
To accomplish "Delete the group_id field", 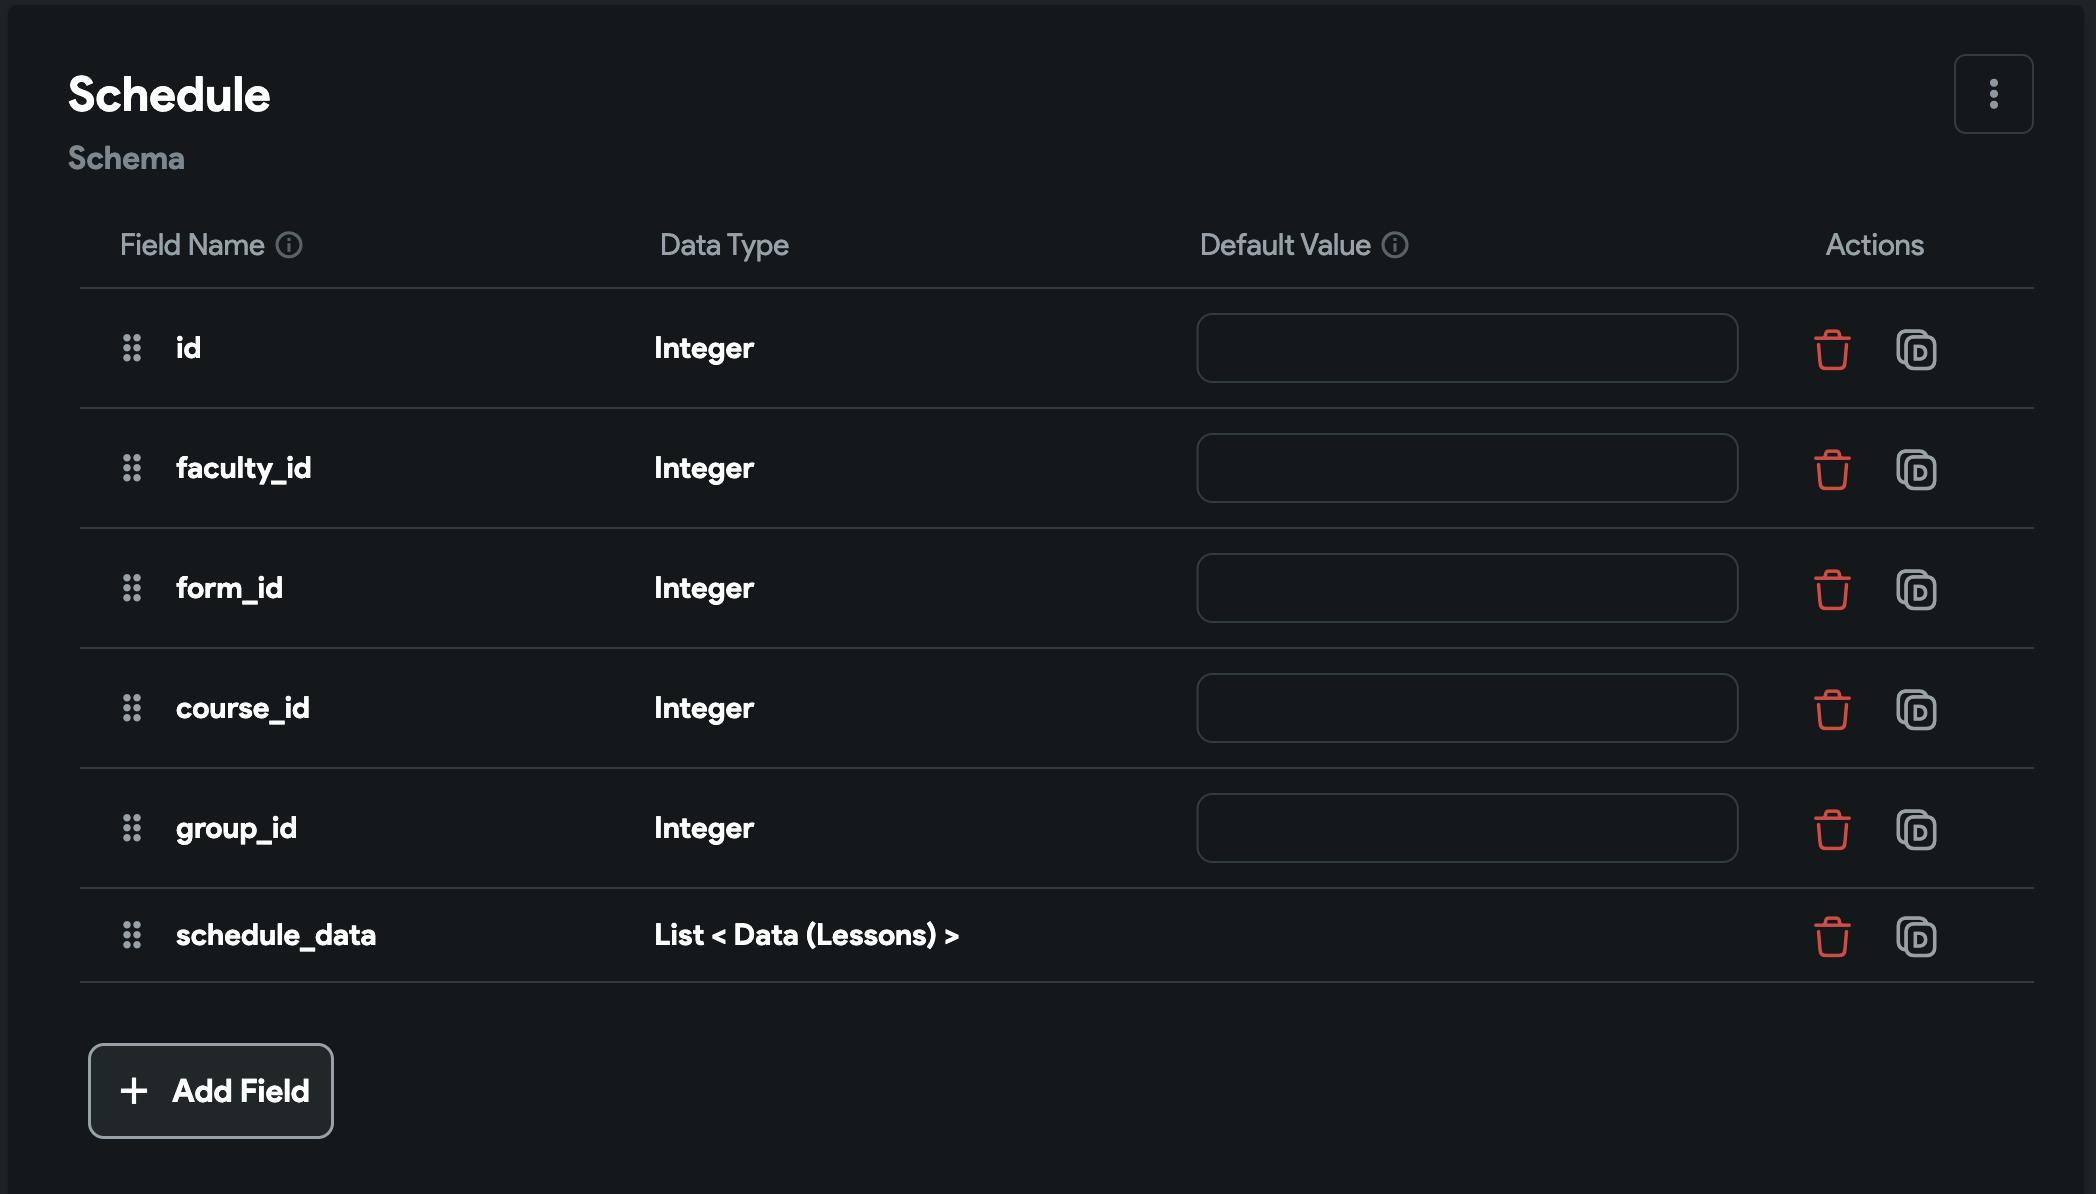I will click(1832, 829).
